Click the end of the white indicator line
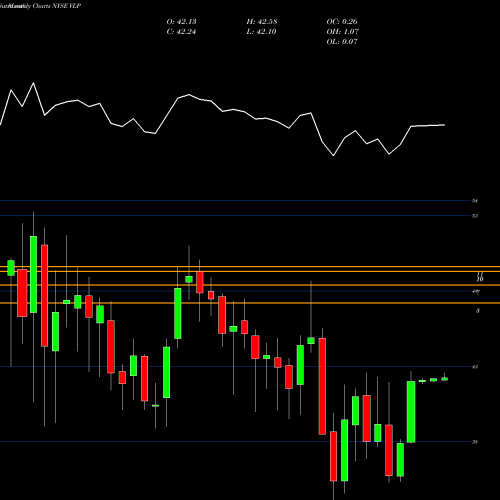The width and height of the screenshot is (500, 500). click(x=444, y=125)
